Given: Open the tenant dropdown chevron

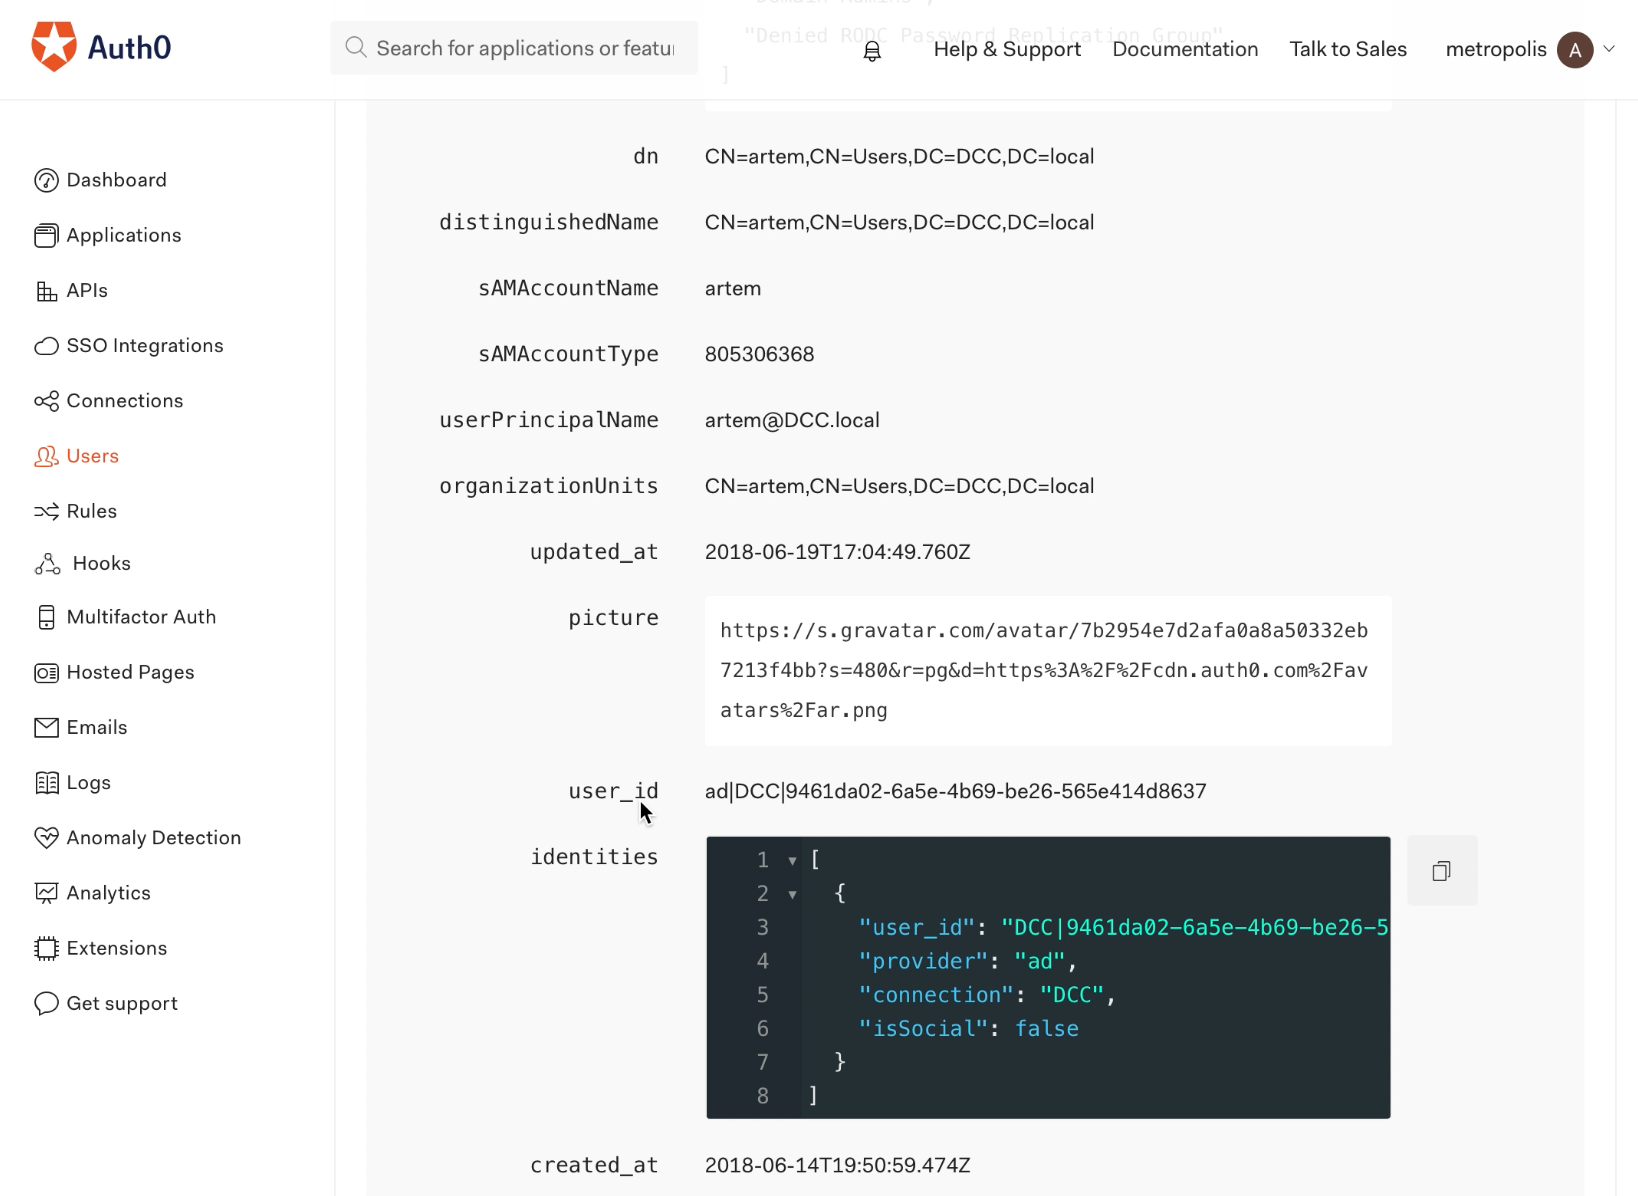Looking at the screenshot, I should click(1609, 49).
